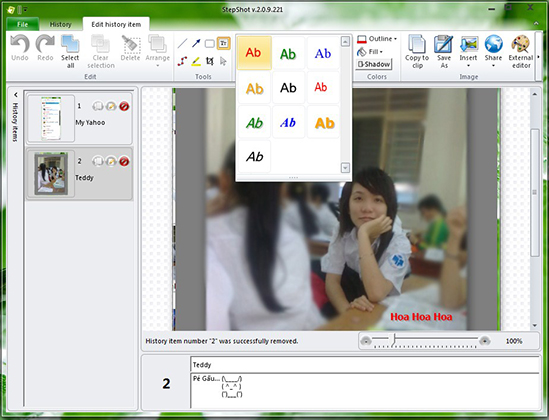Choose the upright green Ab text style

288,53
